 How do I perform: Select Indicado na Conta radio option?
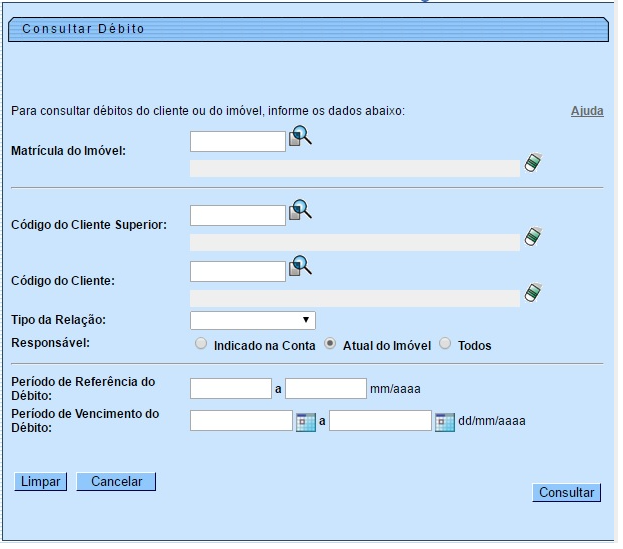click(x=202, y=345)
